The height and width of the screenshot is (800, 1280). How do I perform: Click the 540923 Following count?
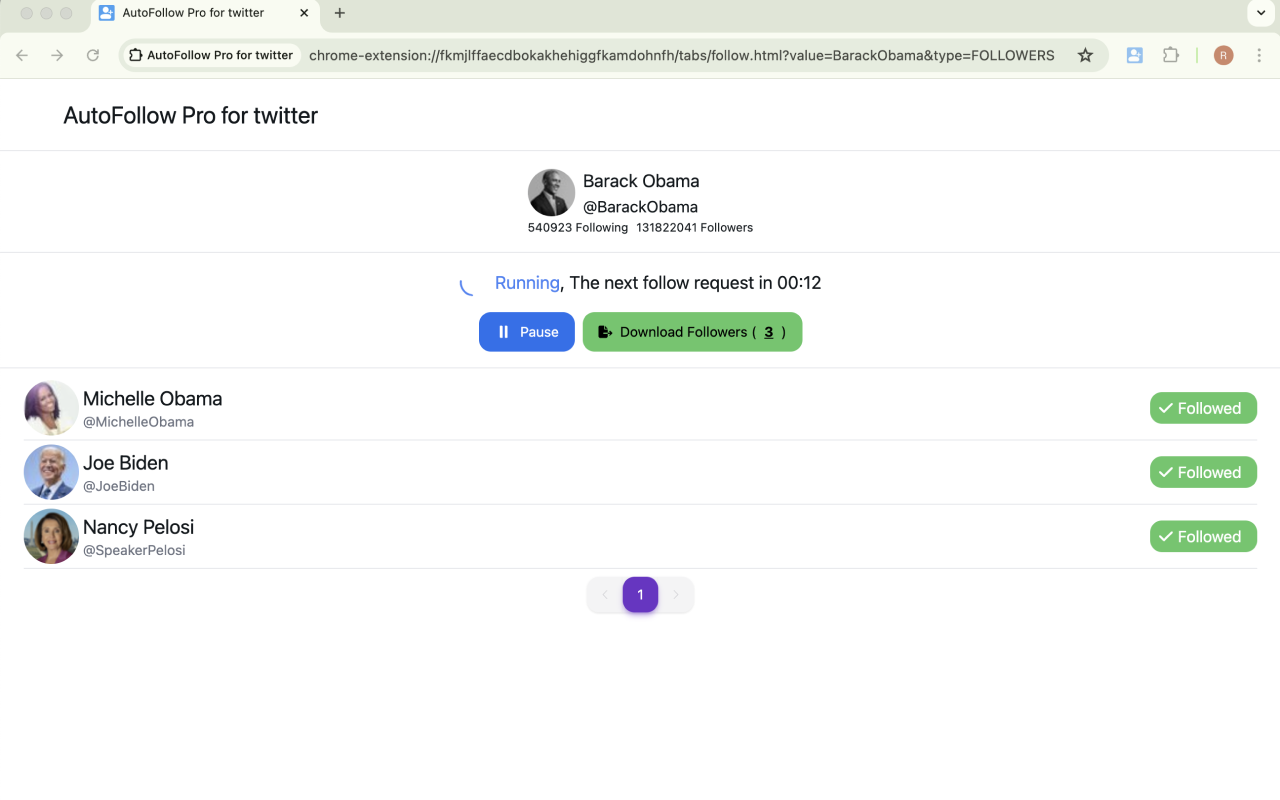578,228
